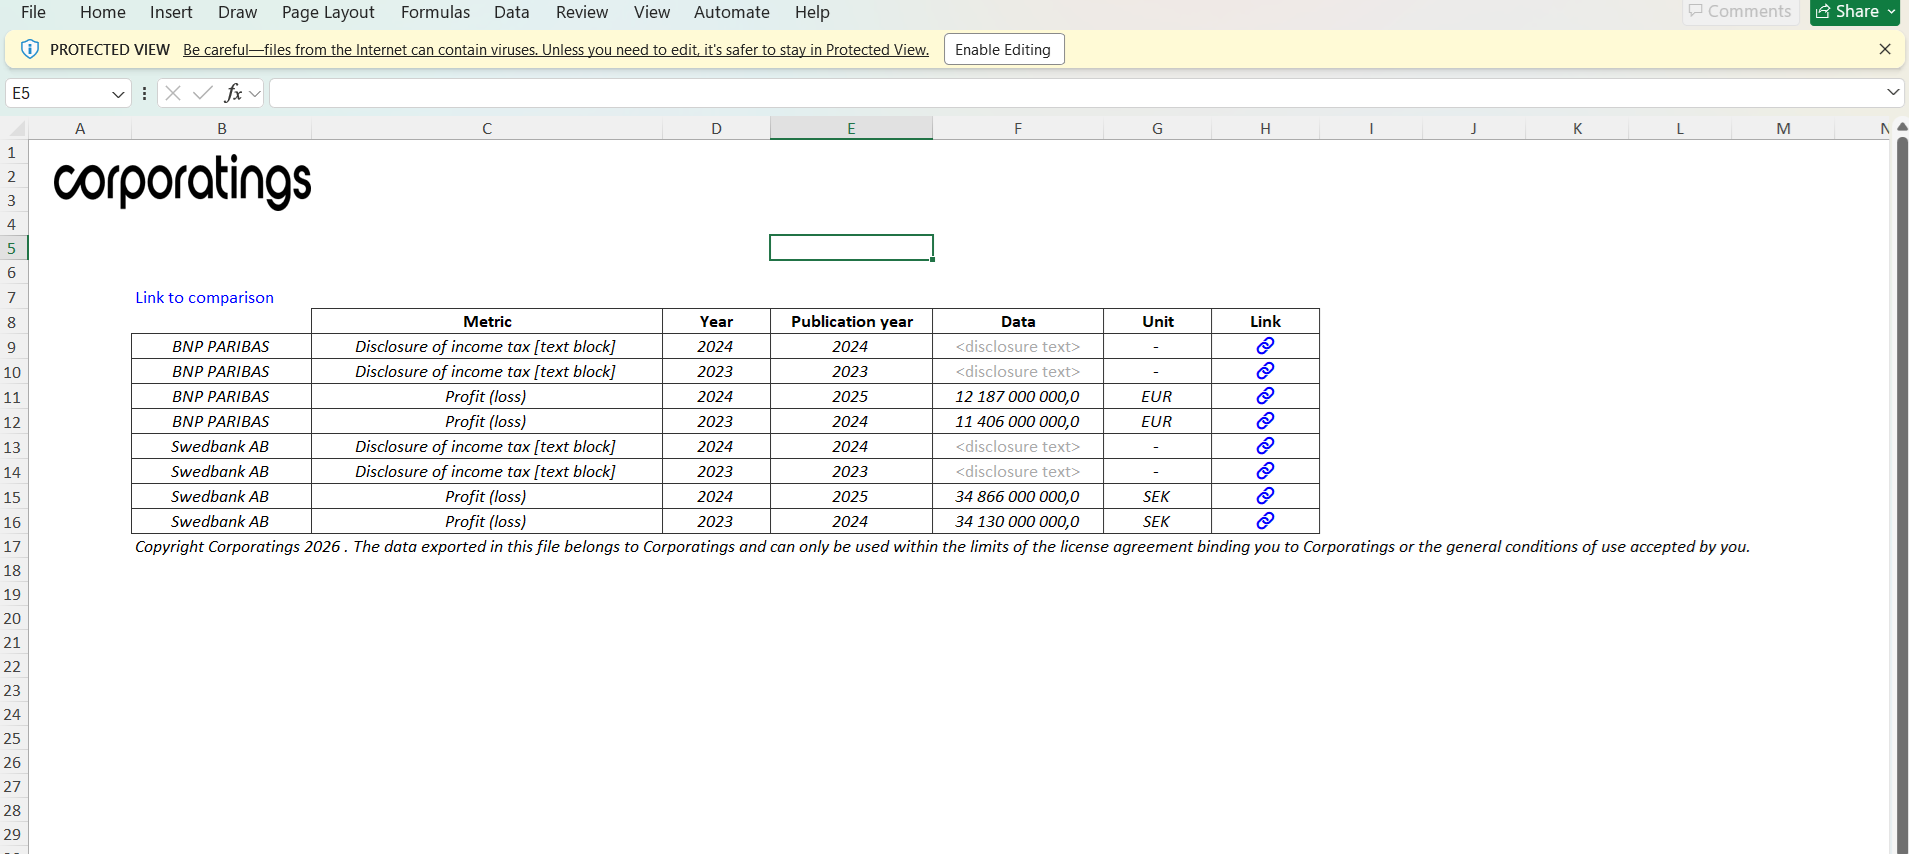Open the Share button dropdown arrow

click(1891, 12)
